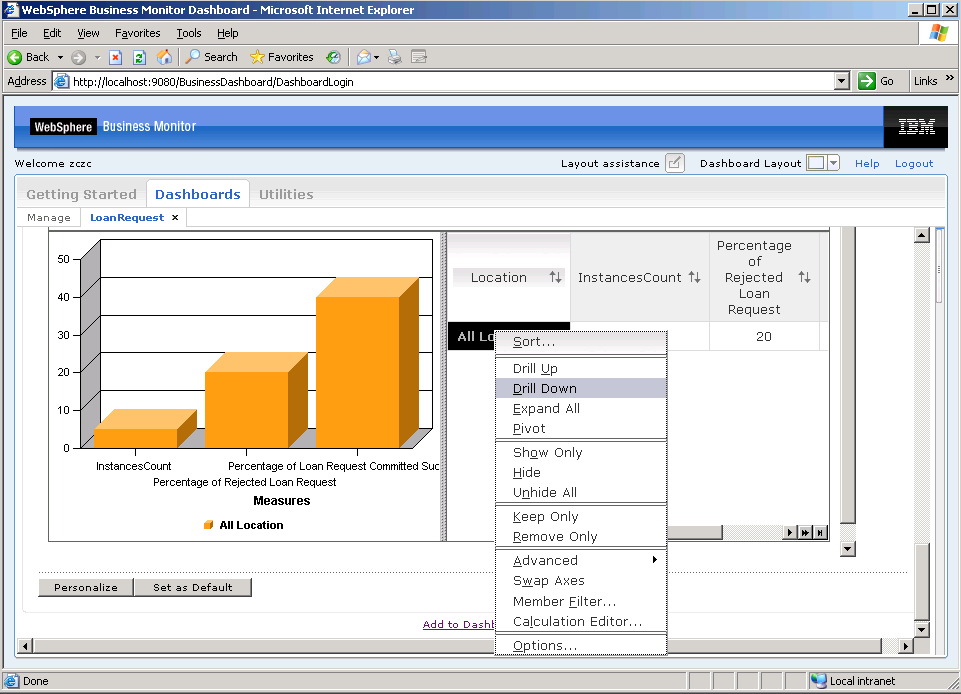Image resolution: width=961 pixels, height=694 pixels.
Task: Open the Favorites menu in the menu bar
Action: 138,33
